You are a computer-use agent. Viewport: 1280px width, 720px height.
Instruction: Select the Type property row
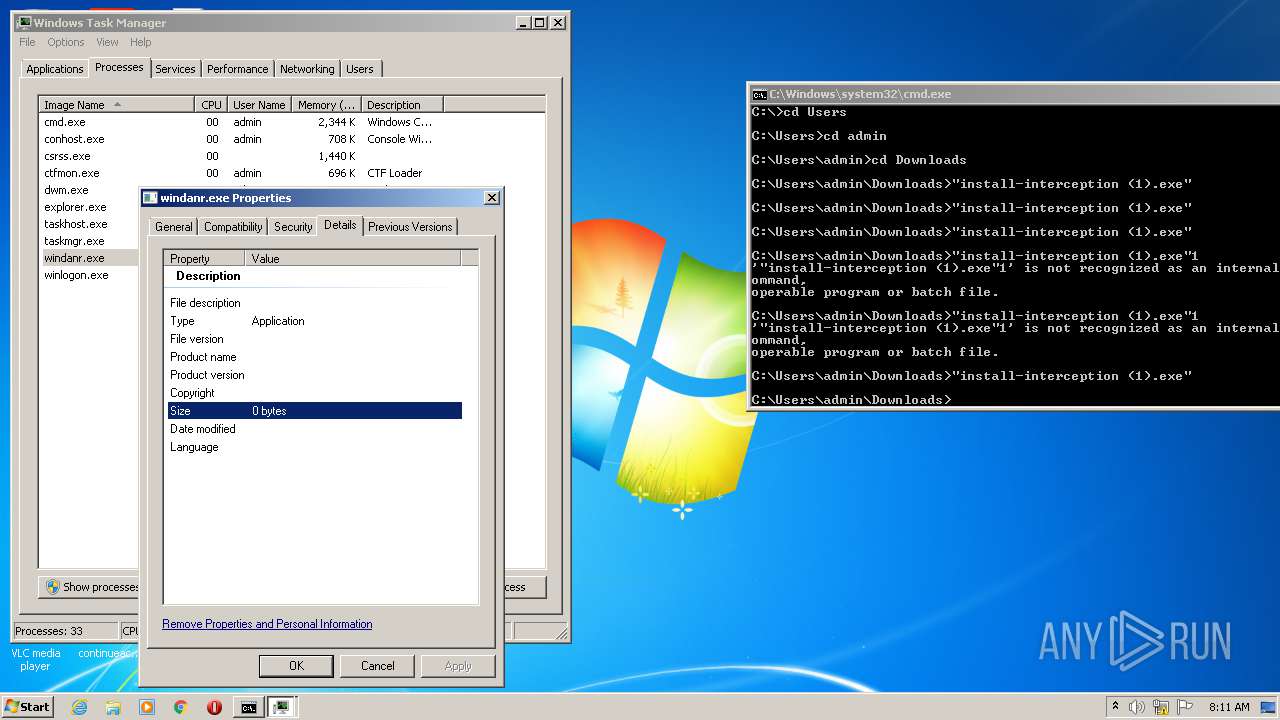click(315, 321)
